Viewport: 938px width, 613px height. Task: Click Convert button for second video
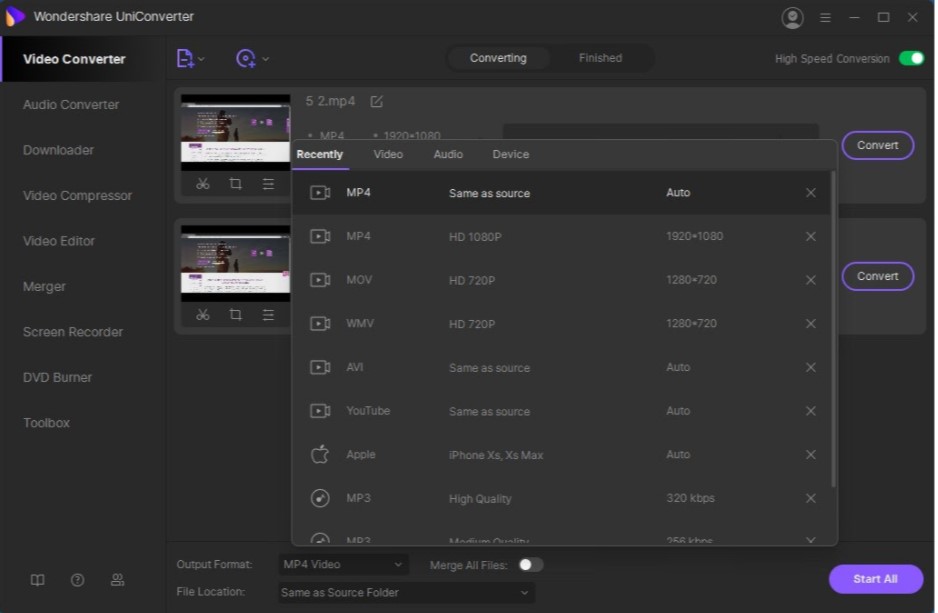878,276
